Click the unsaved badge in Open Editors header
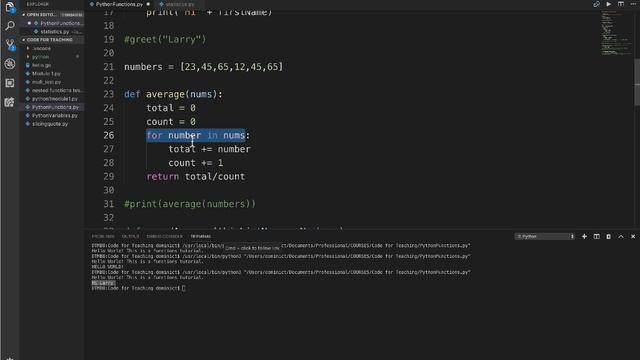Image resolution: width=640 pixels, height=360 pixels. pyautogui.click(x=72, y=15)
